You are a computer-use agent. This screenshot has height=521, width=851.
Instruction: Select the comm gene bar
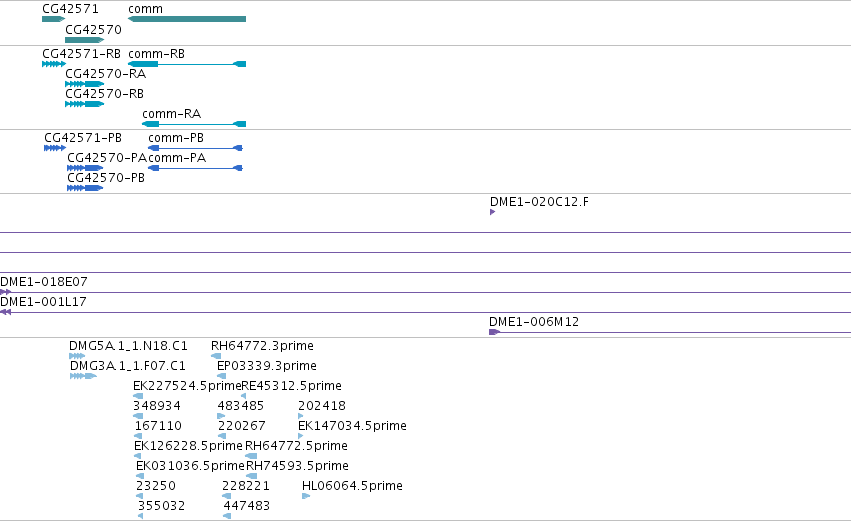click(187, 19)
